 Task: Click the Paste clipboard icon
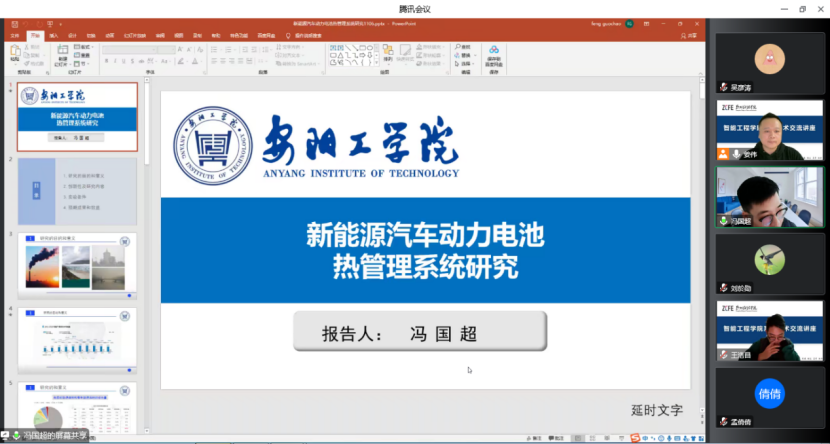tap(15, 51)
